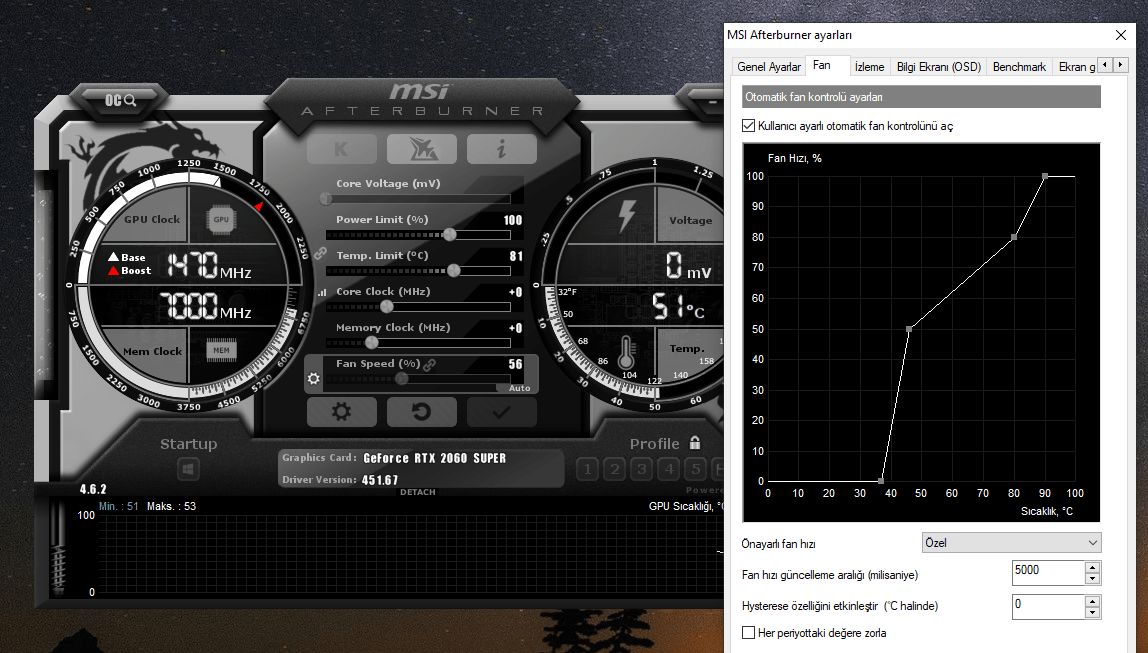Increase hysteresis value stepper

click(1092, 601)
